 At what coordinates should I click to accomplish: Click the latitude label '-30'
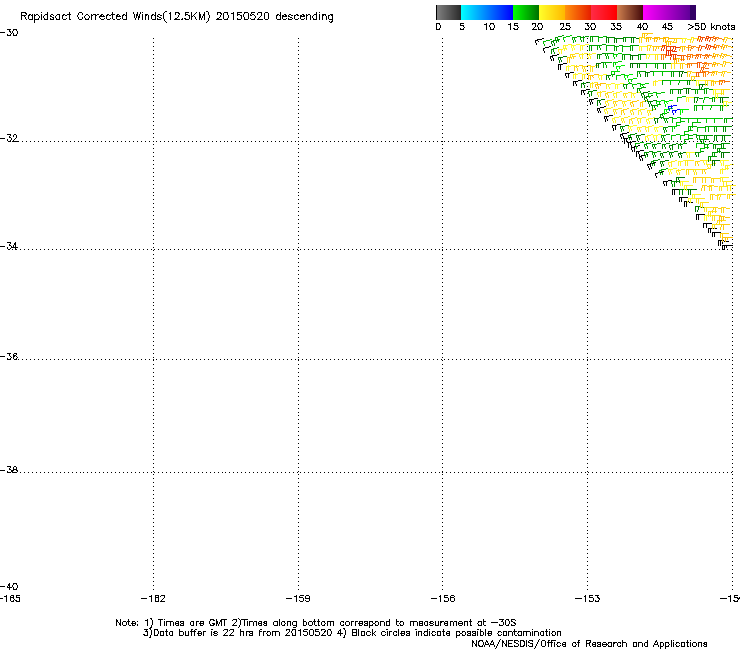tap(9, 33)
